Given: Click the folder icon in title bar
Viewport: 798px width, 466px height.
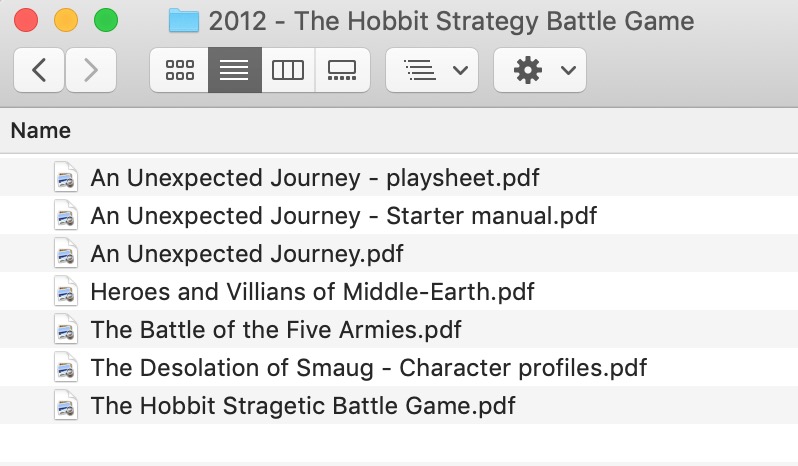Looking at the screenshot, I should pos(184,20).
